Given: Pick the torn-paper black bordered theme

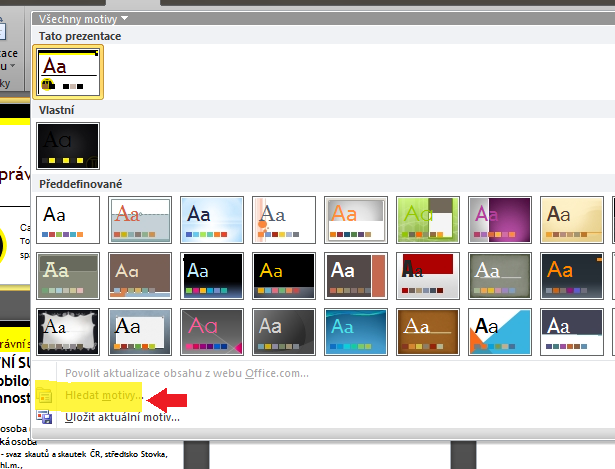Looking at the screenshot, I should 68,331.
